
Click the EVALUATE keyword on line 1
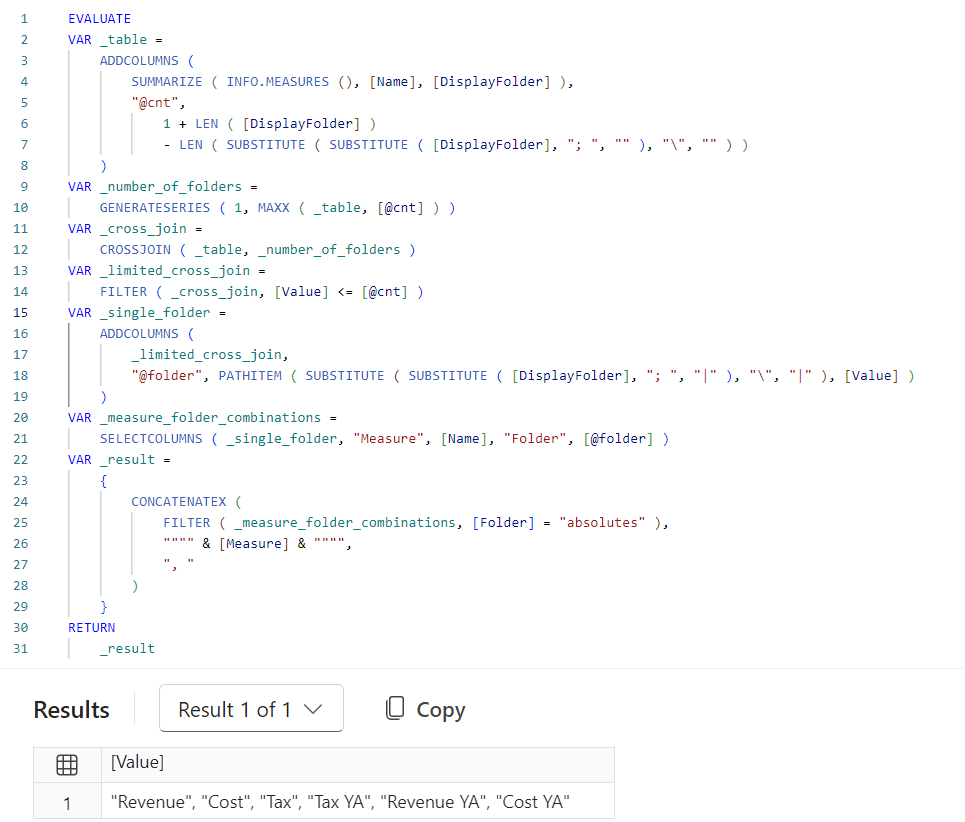click(x=100, y=18)
